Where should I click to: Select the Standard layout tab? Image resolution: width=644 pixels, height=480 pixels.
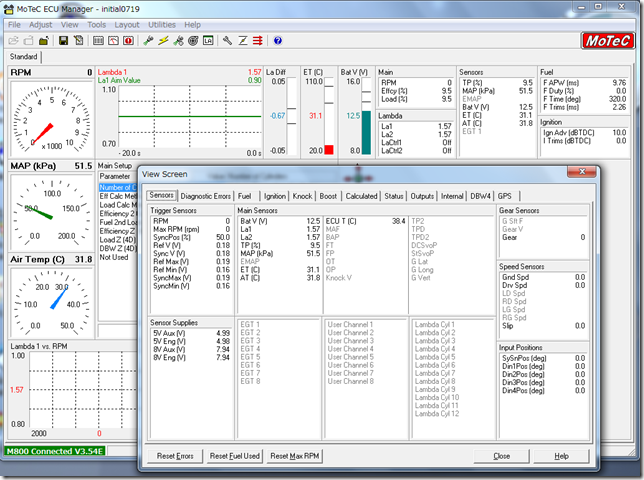[x=23, y=57]
